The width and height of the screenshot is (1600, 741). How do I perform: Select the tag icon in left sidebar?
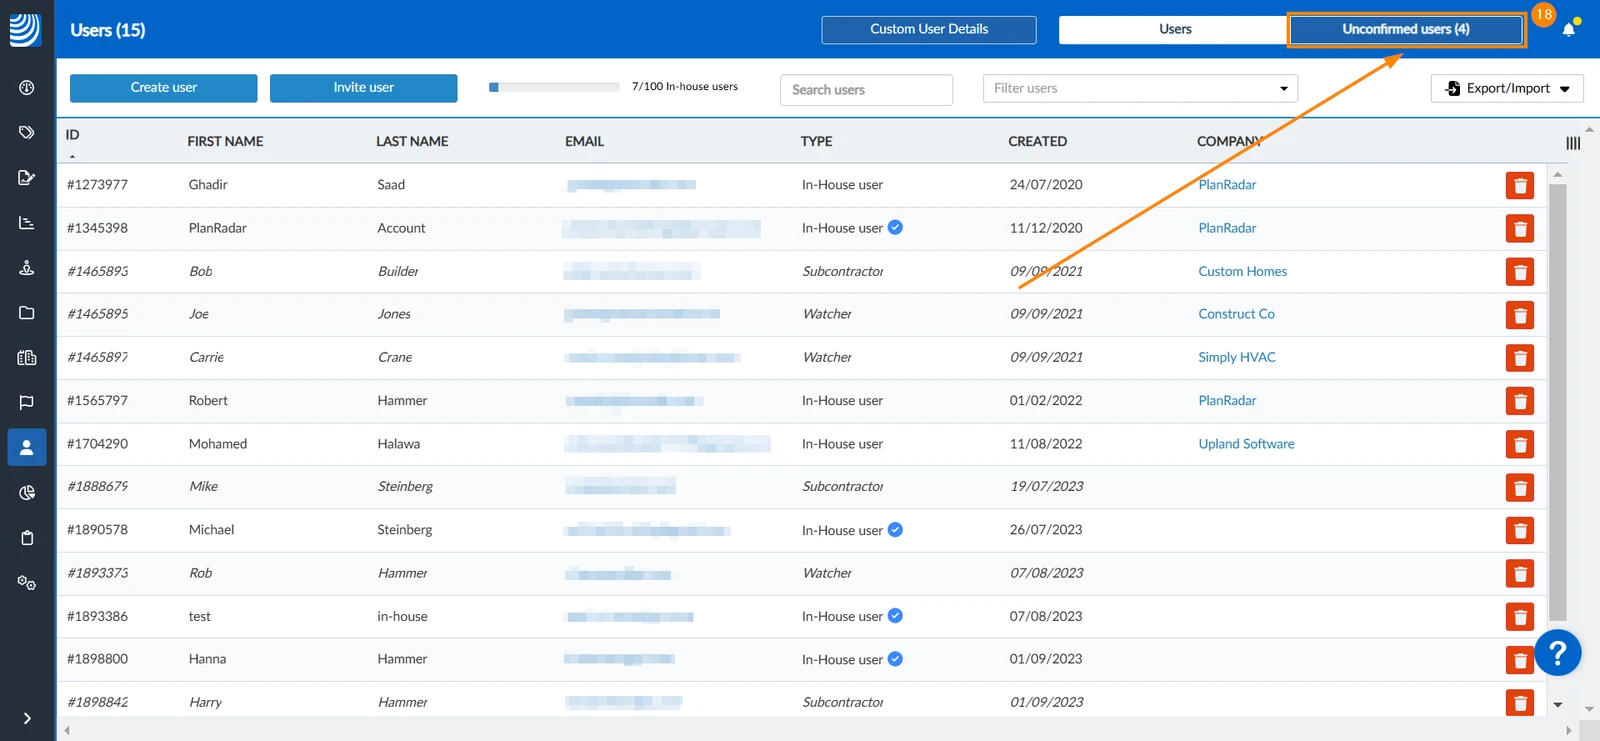pyautogui.click(x=27, y=132)
